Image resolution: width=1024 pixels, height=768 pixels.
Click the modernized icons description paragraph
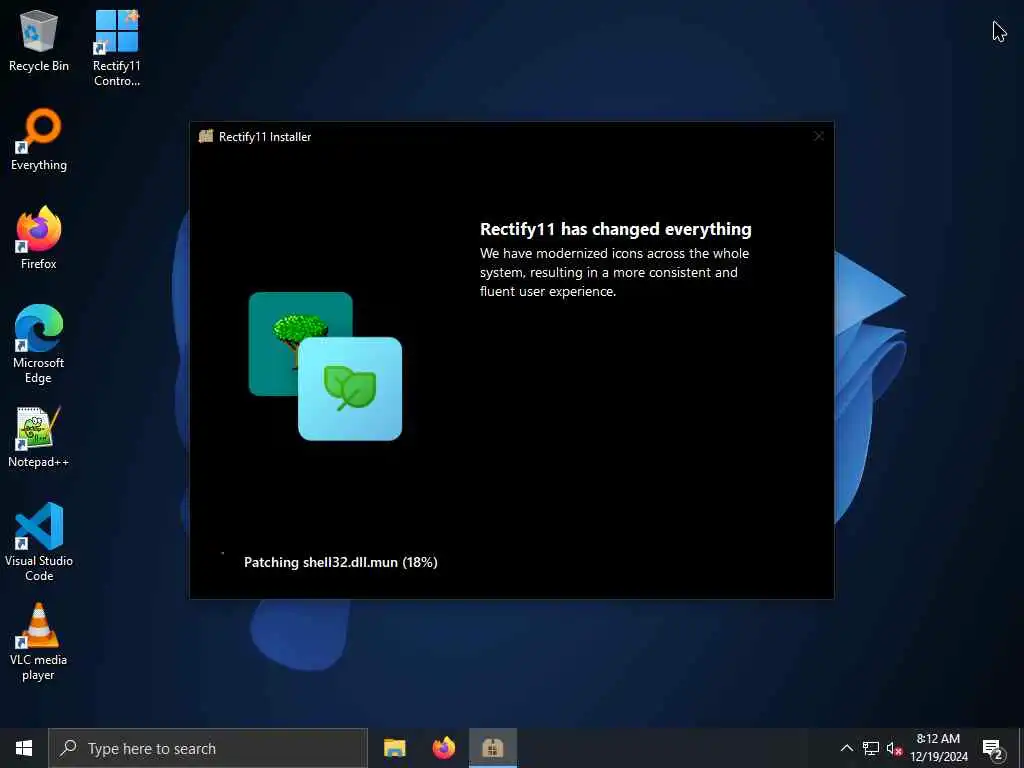(x=615, y=272)
